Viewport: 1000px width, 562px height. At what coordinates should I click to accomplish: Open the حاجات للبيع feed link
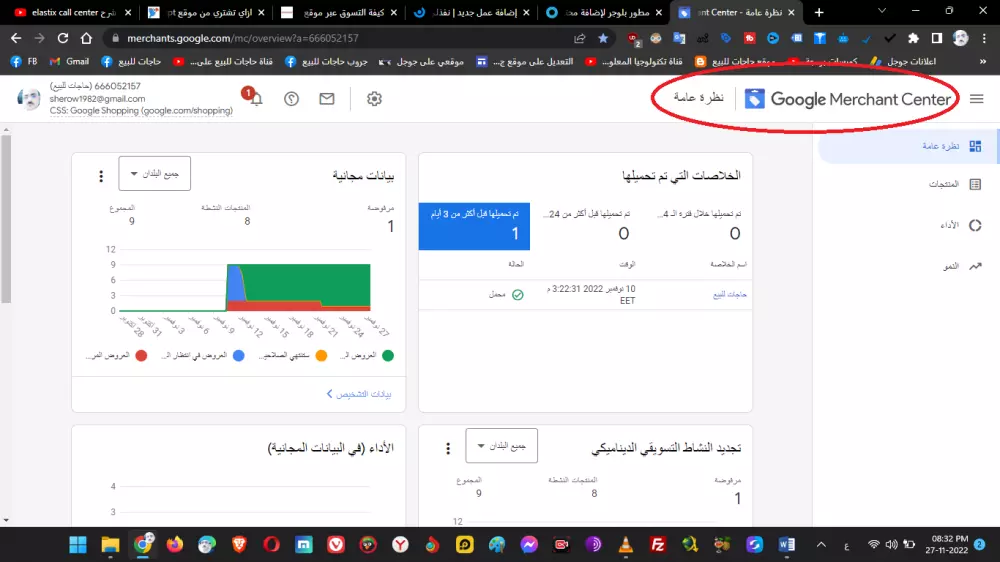tap(730, 294)
